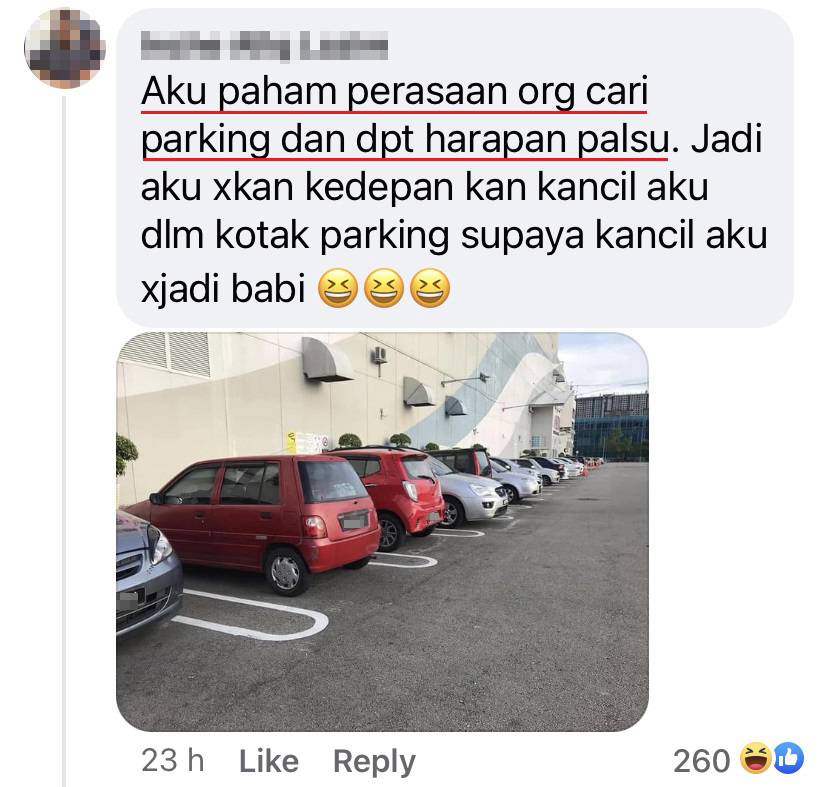
Task: Click the blue thumbs-up reaction icon
Action: tap(788, 758)
